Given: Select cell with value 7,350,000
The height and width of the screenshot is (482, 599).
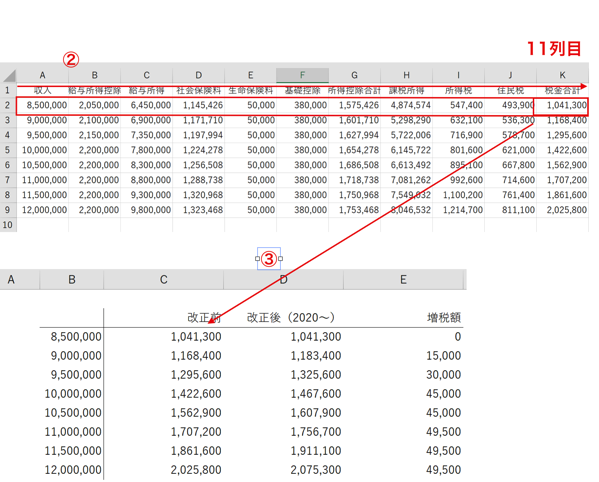Looking at the screenshot, I should 146,135.
